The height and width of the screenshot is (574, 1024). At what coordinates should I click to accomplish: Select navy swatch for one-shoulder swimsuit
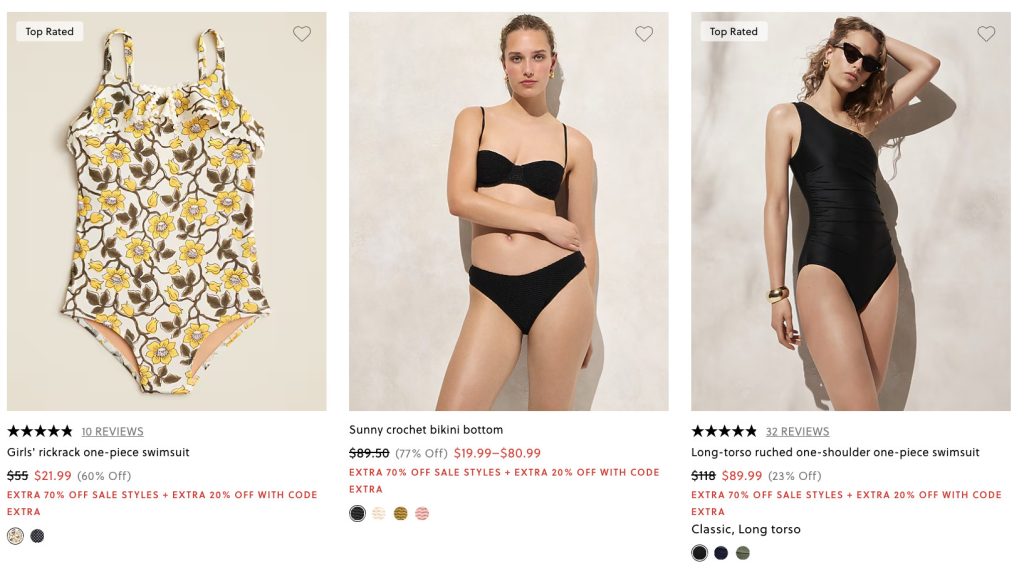click(721, 553)
